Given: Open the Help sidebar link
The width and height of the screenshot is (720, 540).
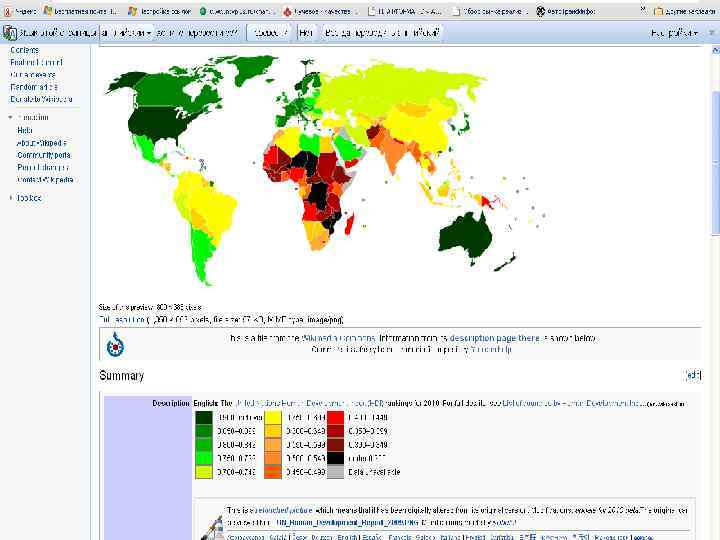Looking at the screenshot, I should 24,130.
